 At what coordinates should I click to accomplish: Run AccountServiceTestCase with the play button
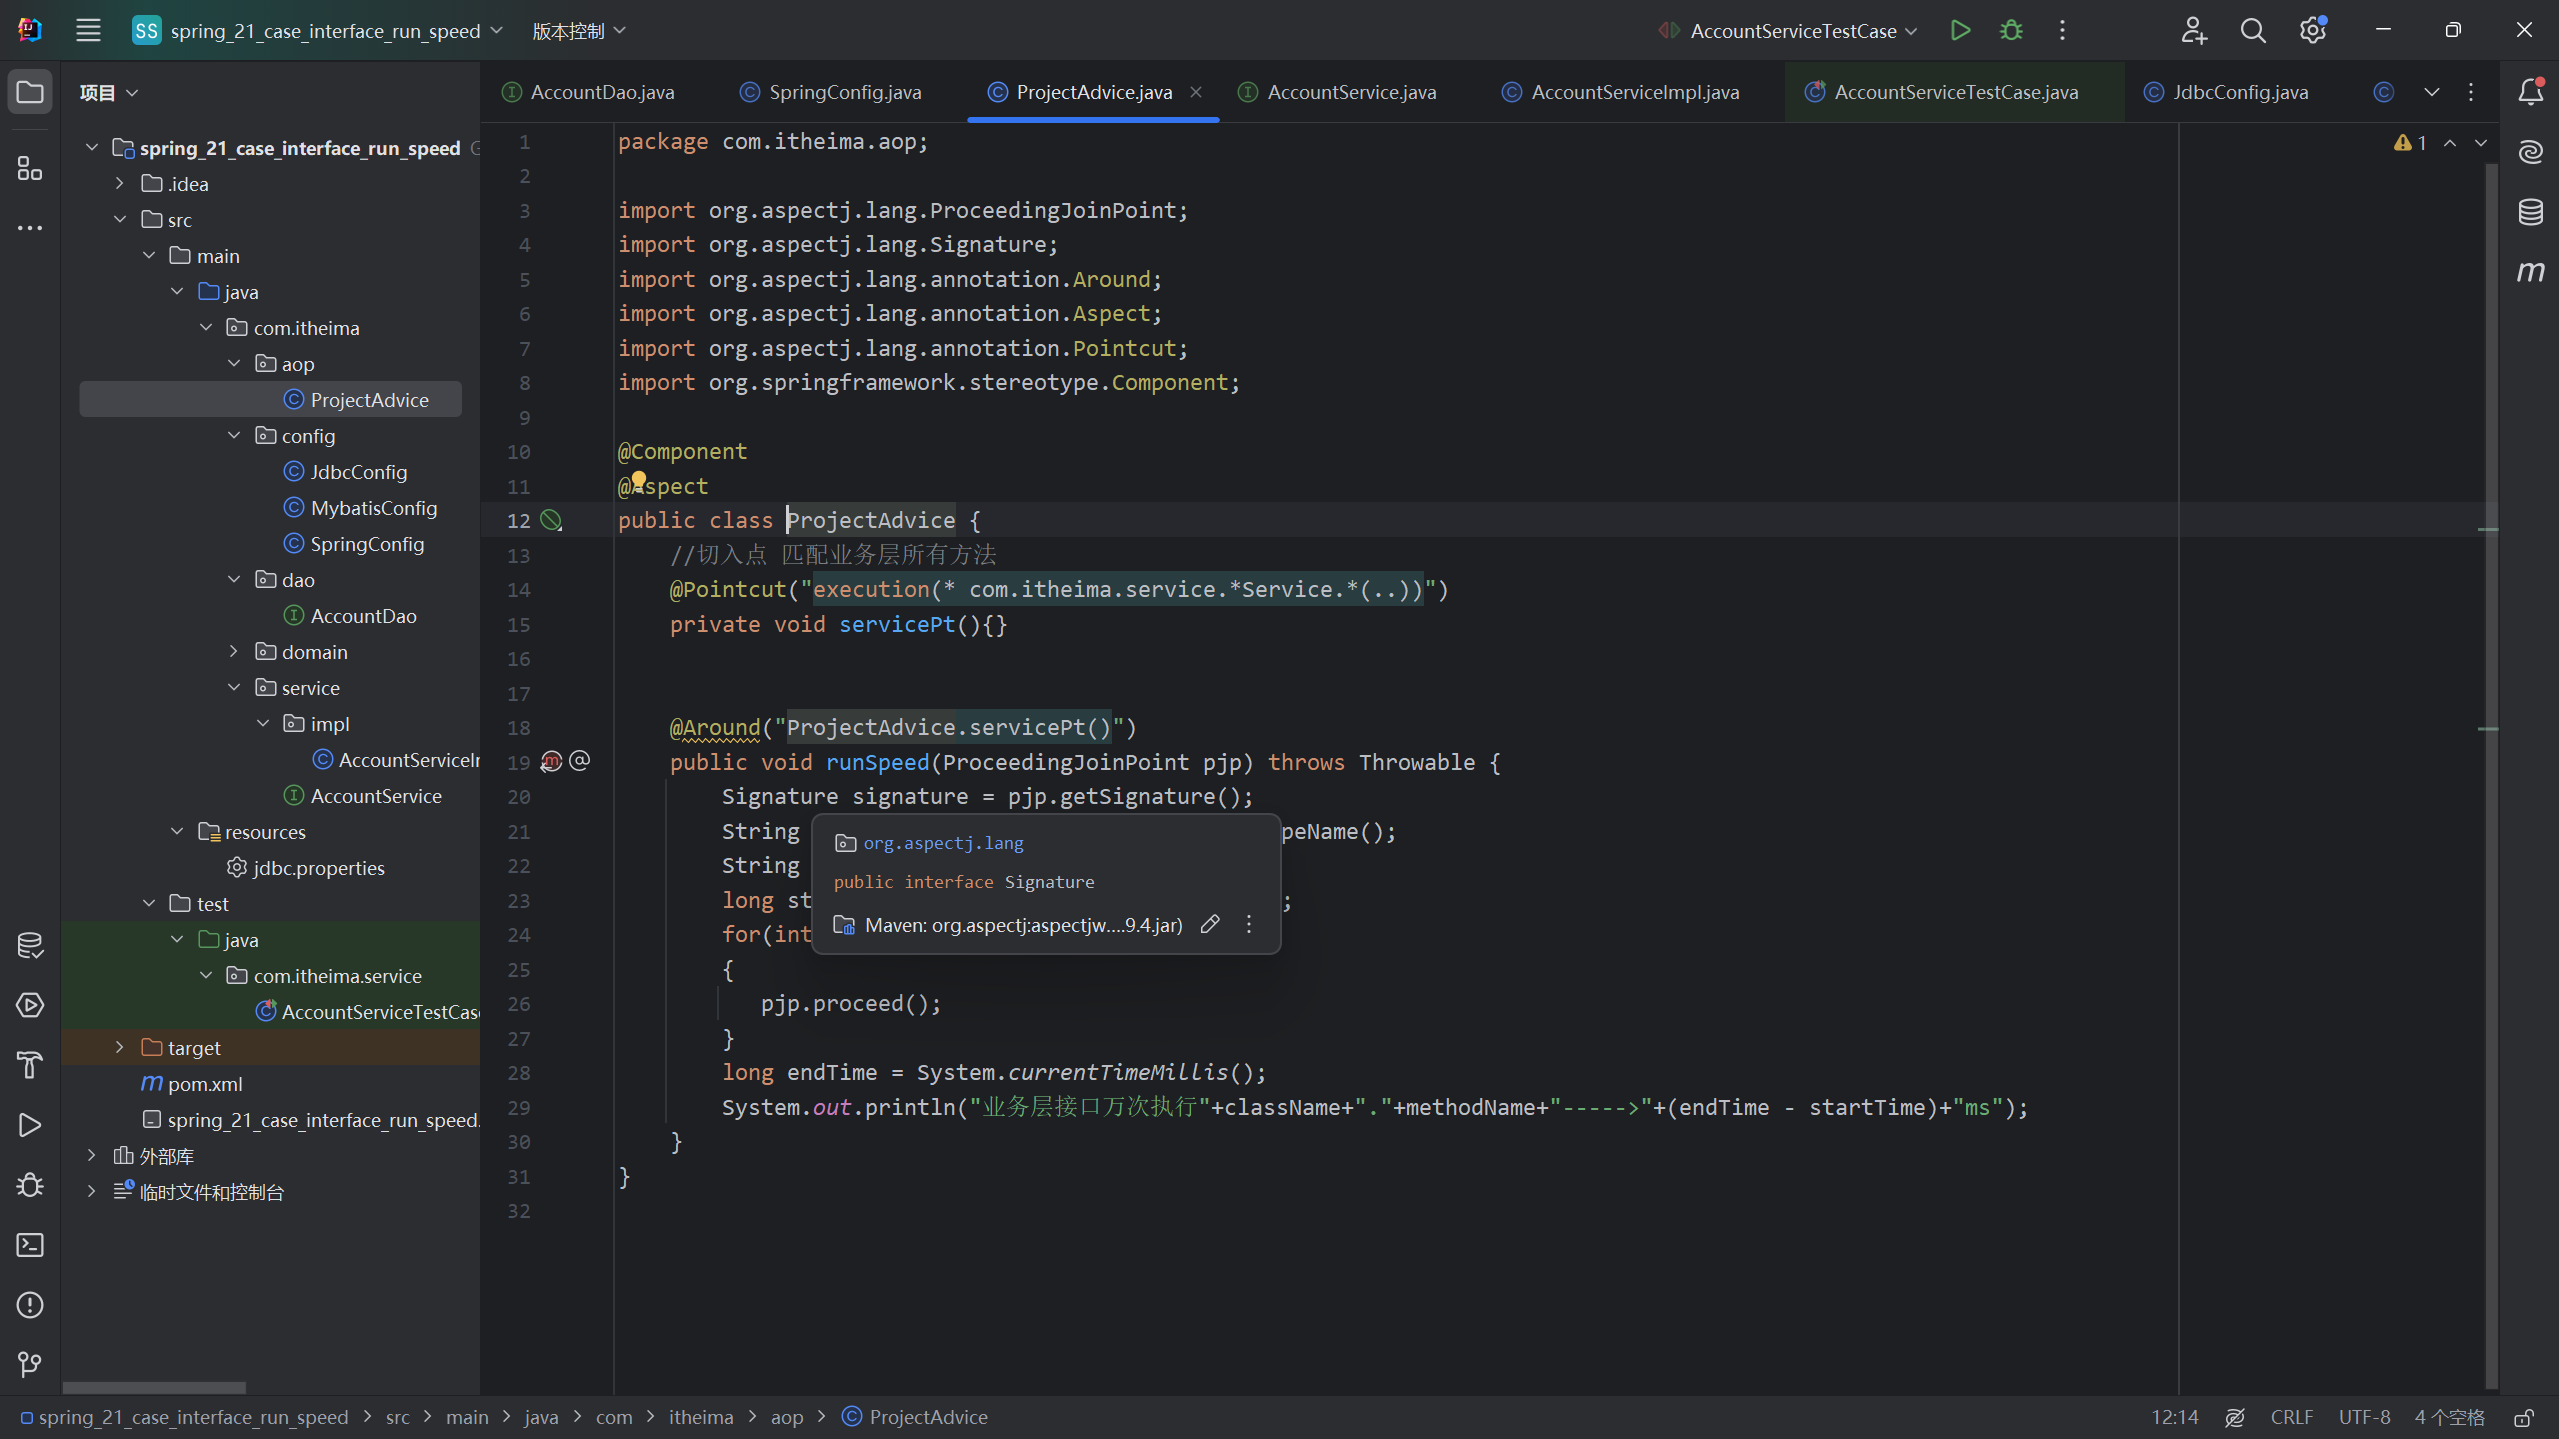click(x=1960, y=30)
